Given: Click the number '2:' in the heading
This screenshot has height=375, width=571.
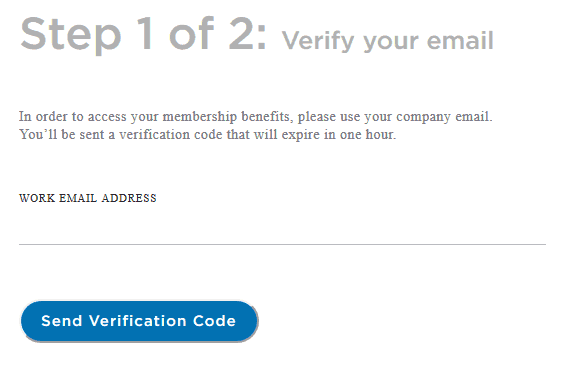Looking at the screenshot, I should (x=248, y=33).
